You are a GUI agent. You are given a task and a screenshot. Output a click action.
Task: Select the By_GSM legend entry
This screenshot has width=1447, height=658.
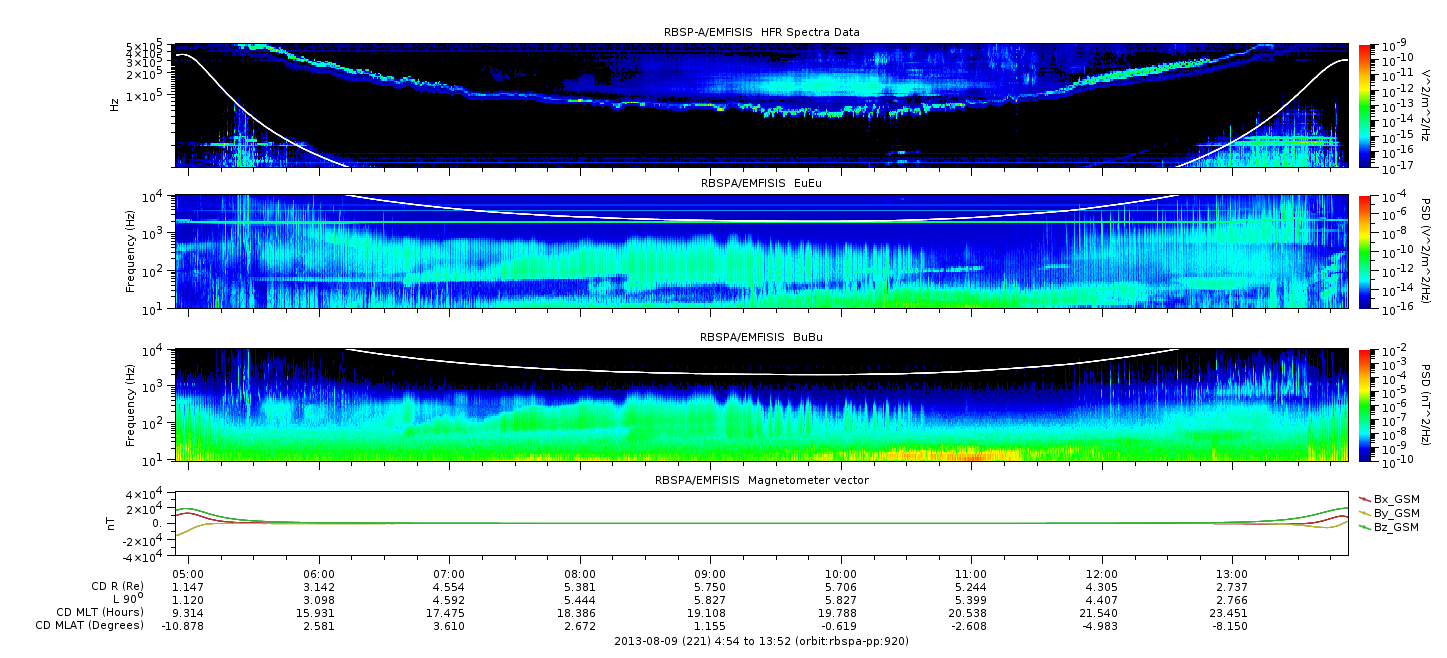(1388, 512)
